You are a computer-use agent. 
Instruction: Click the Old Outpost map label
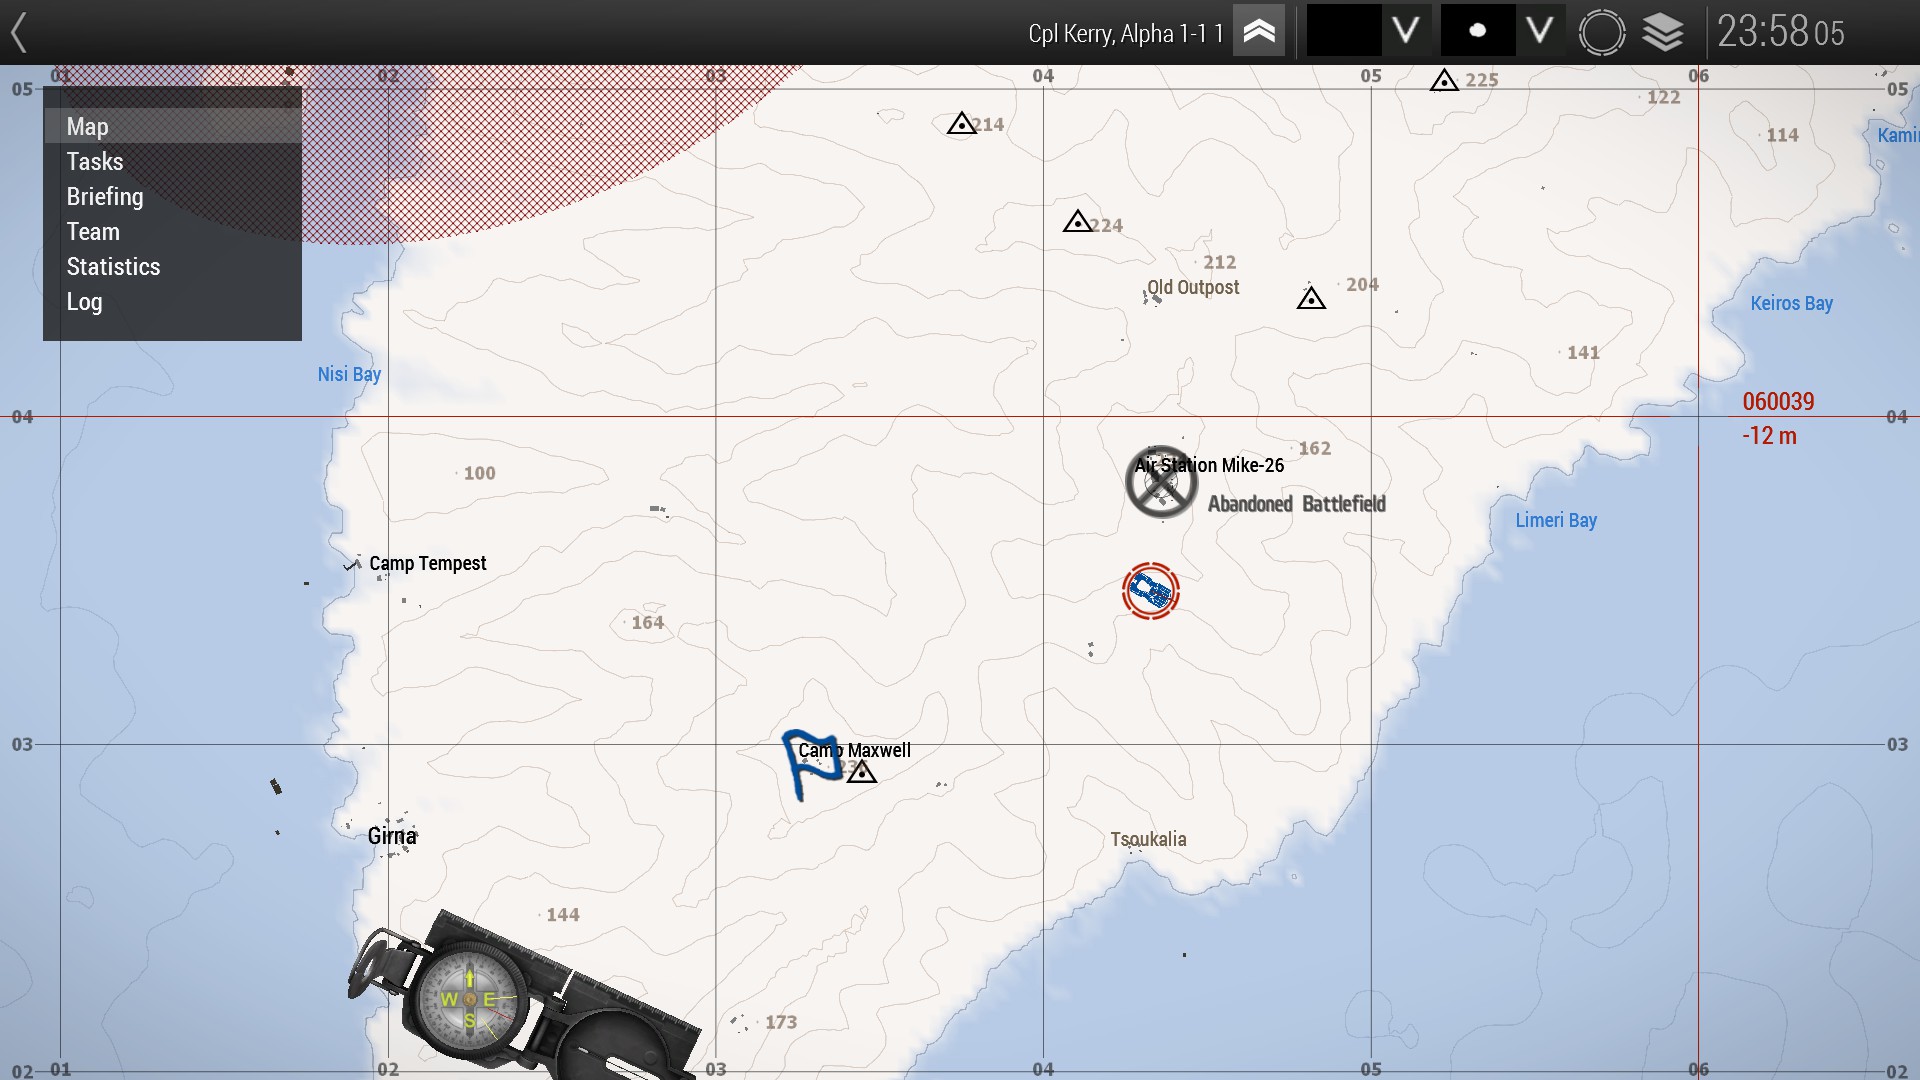tap(1193, 288)
